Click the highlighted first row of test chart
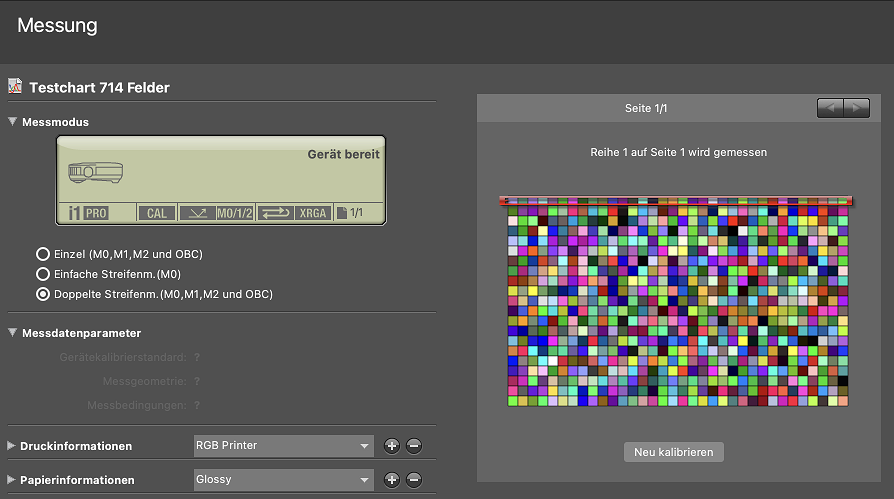 676,201
